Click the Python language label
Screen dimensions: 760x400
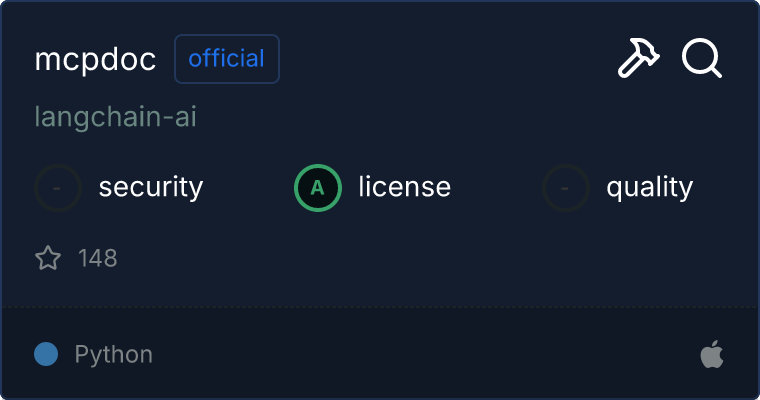click(114, 354)
